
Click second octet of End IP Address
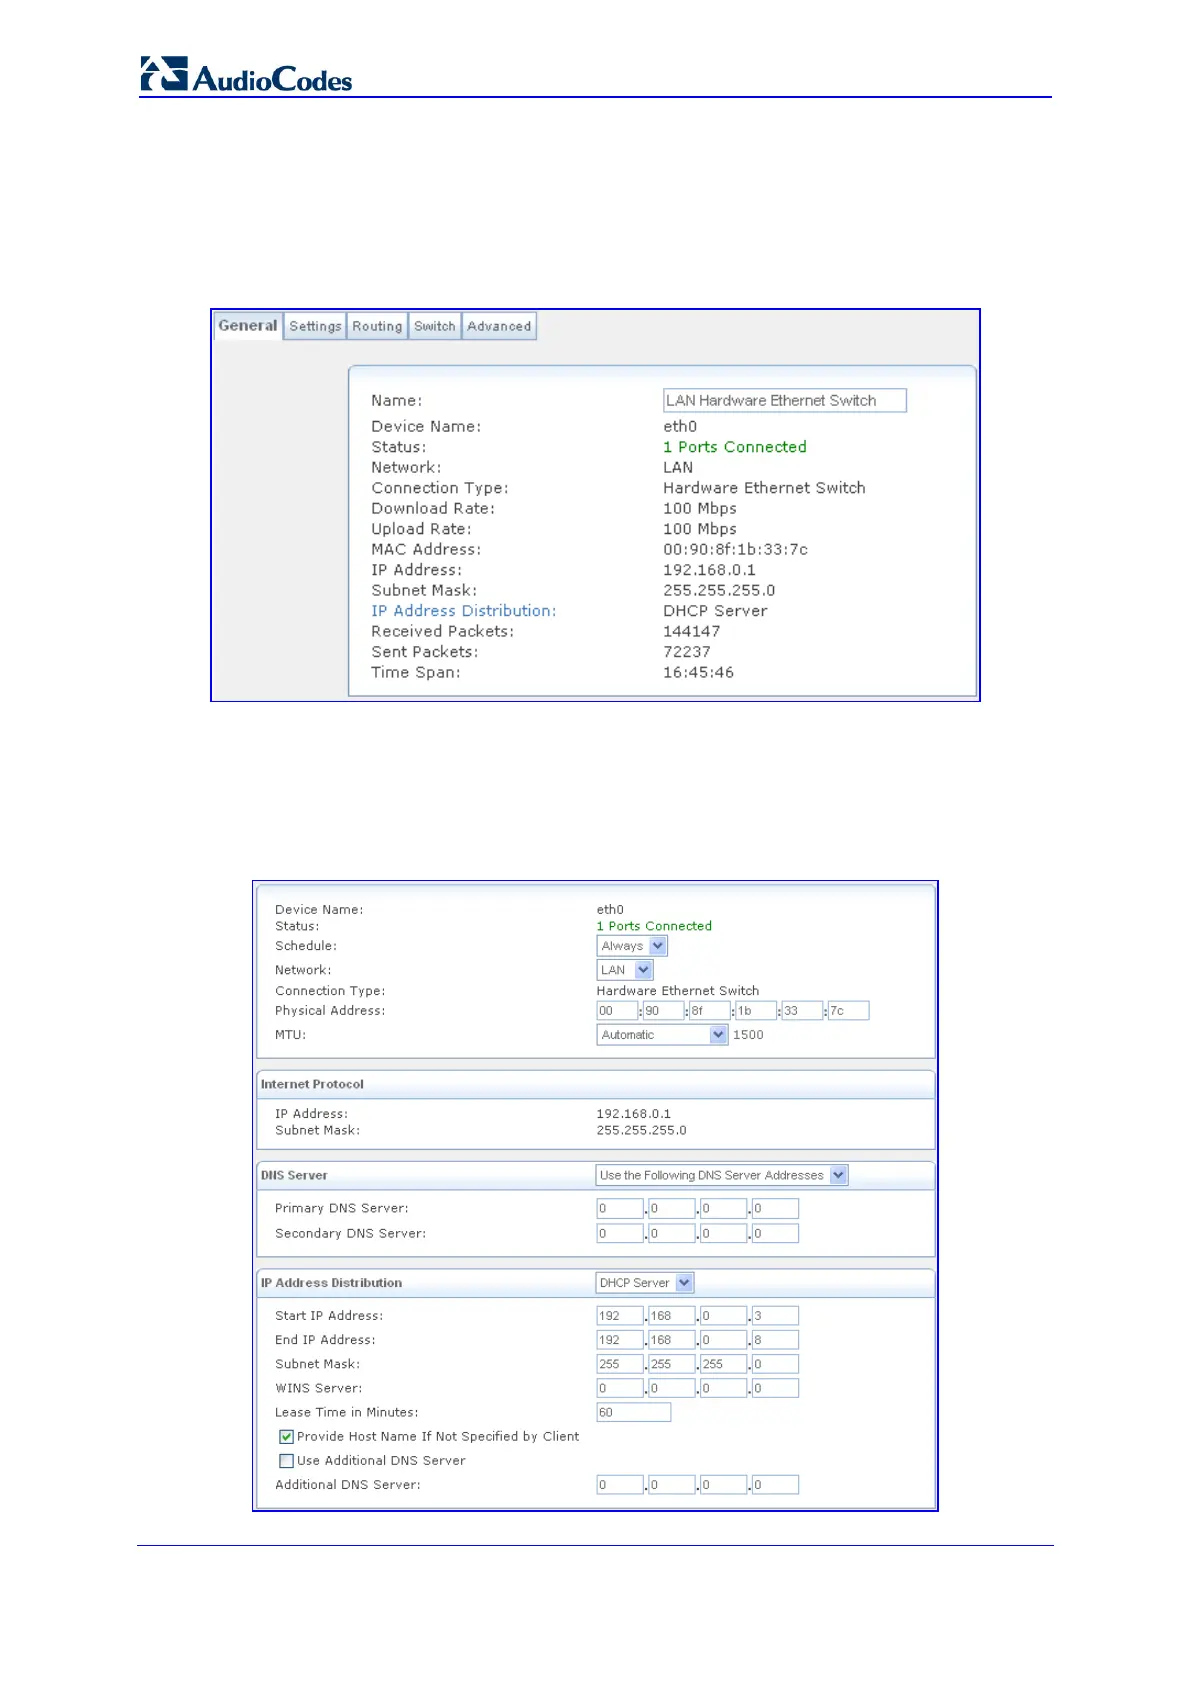coord(671,1340)
